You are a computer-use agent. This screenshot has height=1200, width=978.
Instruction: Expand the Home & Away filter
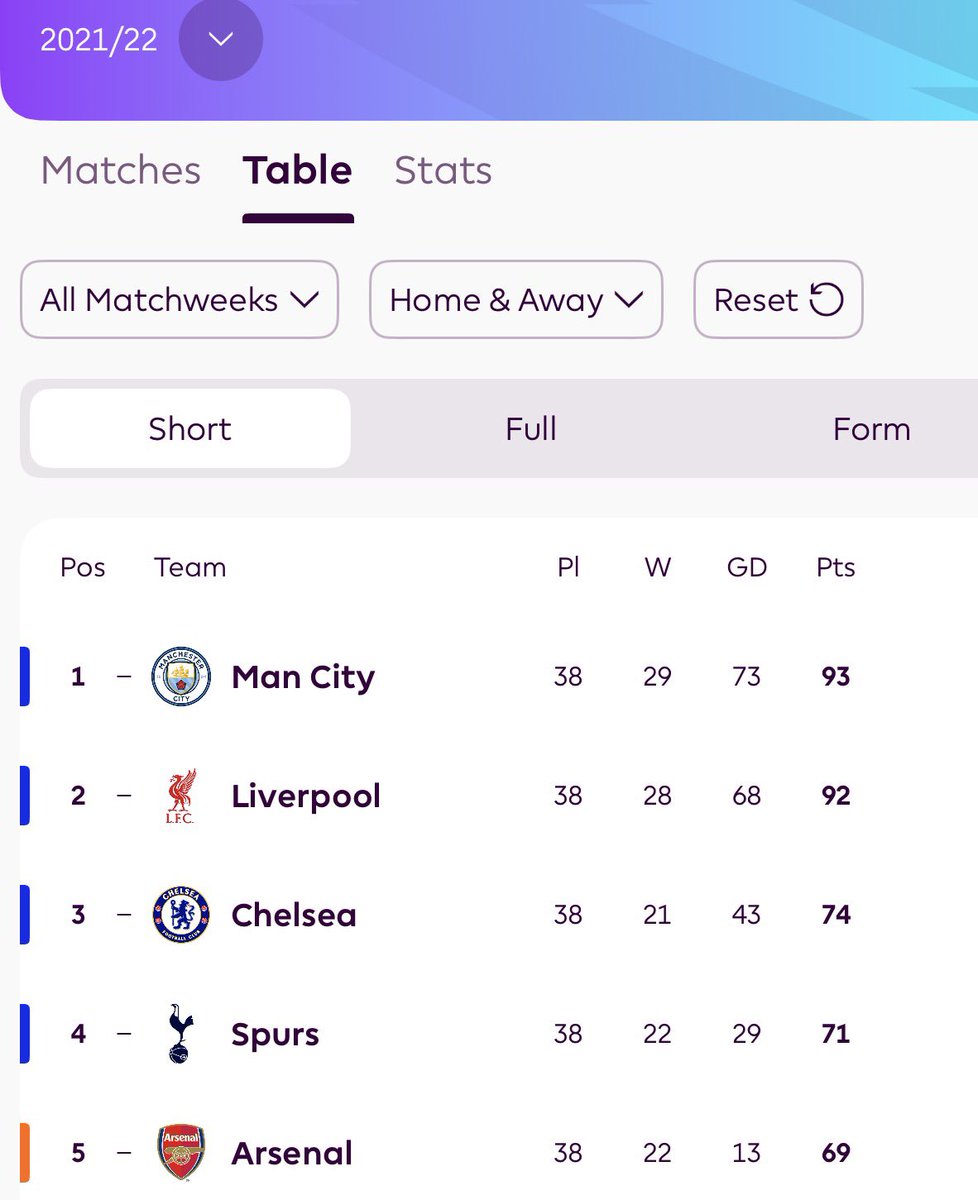(516, 299)
